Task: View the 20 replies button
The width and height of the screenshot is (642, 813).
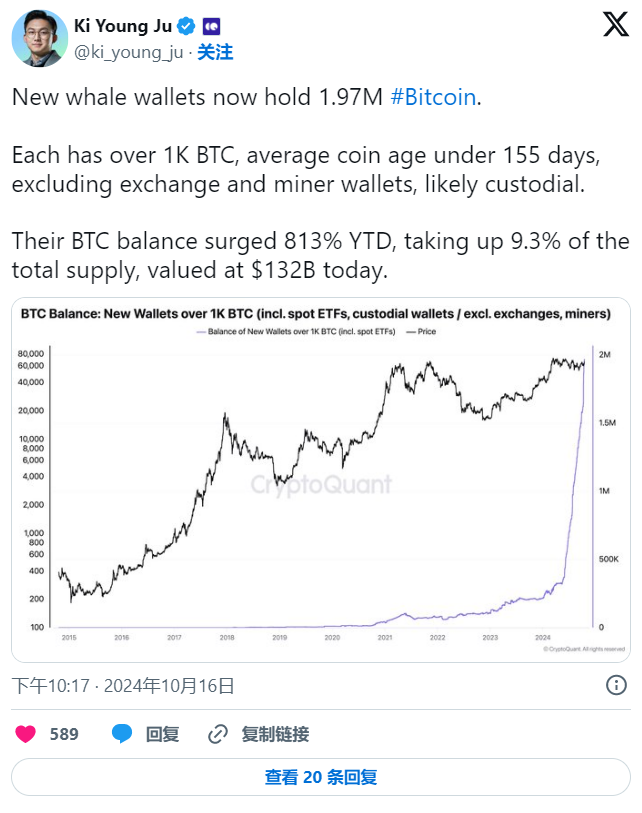Action: 321,777
